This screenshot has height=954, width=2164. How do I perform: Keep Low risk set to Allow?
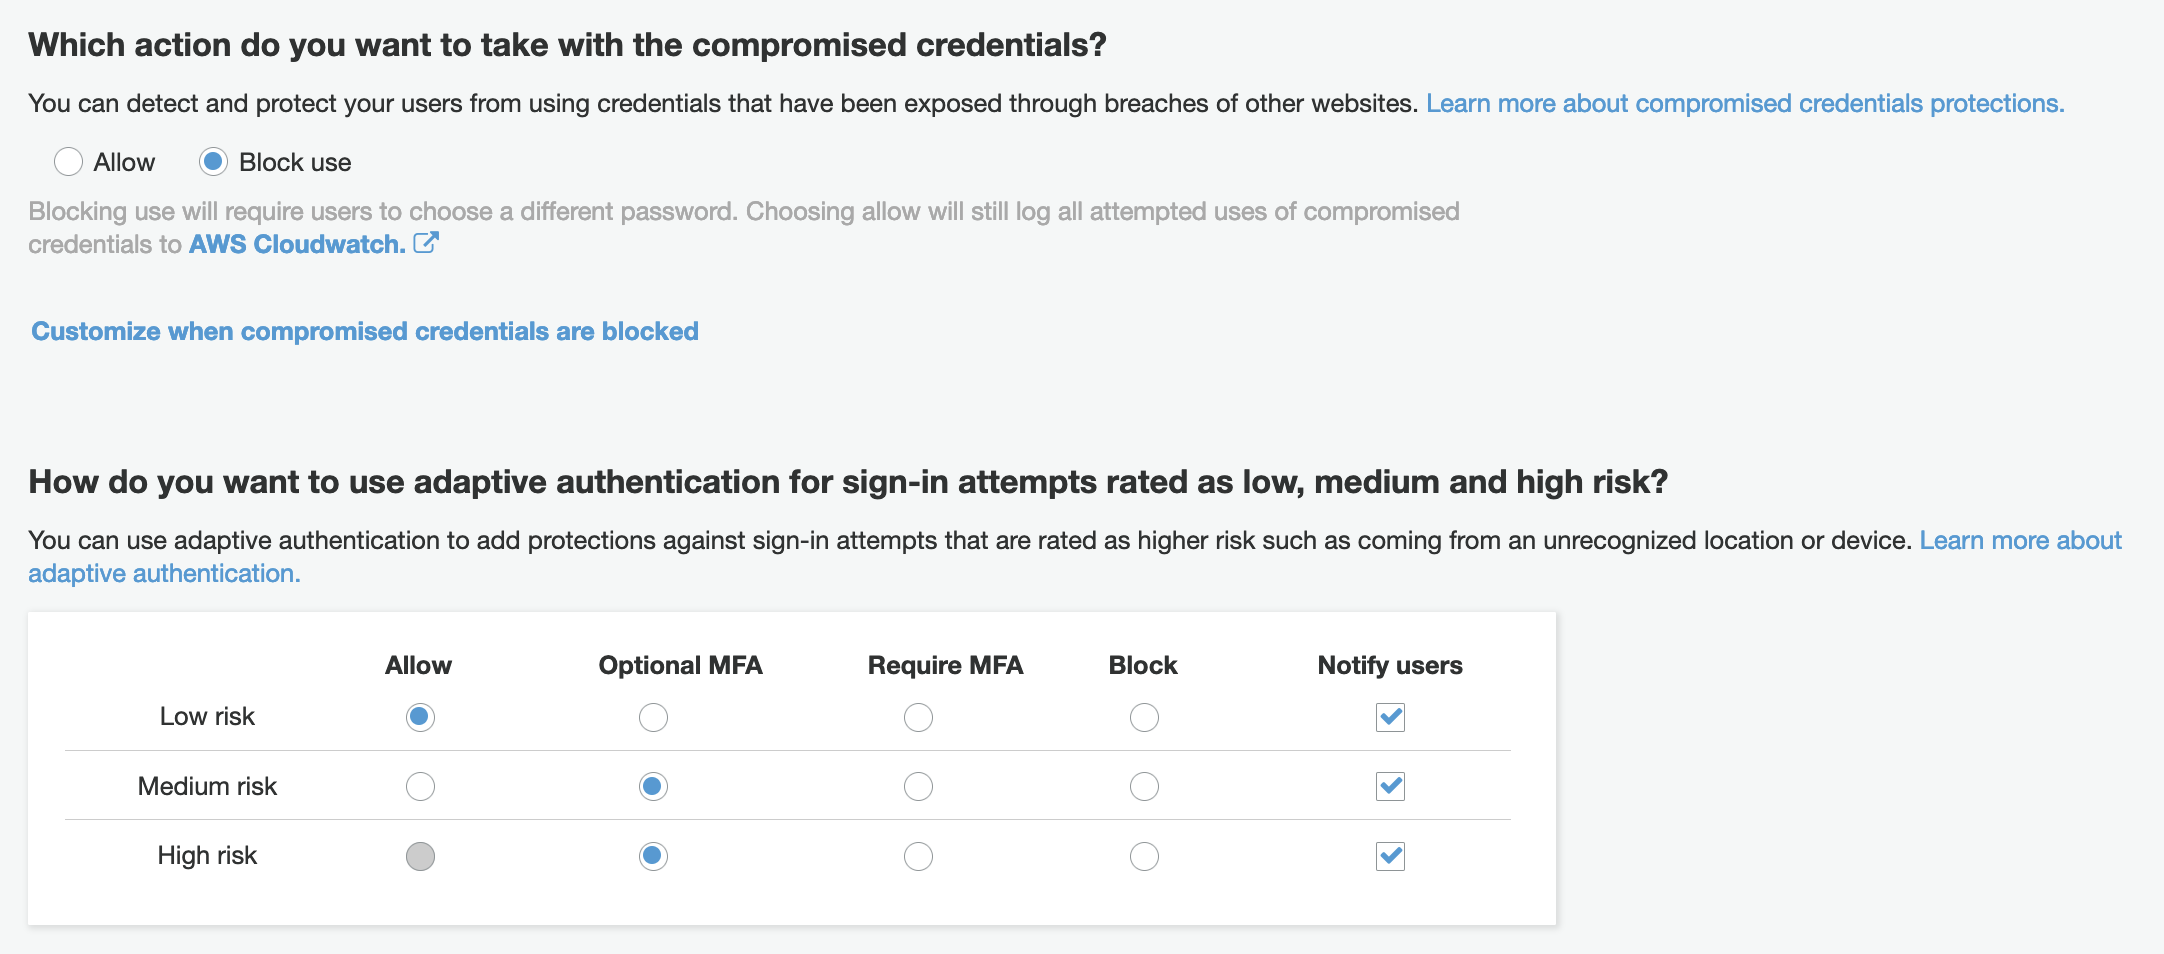419,717
